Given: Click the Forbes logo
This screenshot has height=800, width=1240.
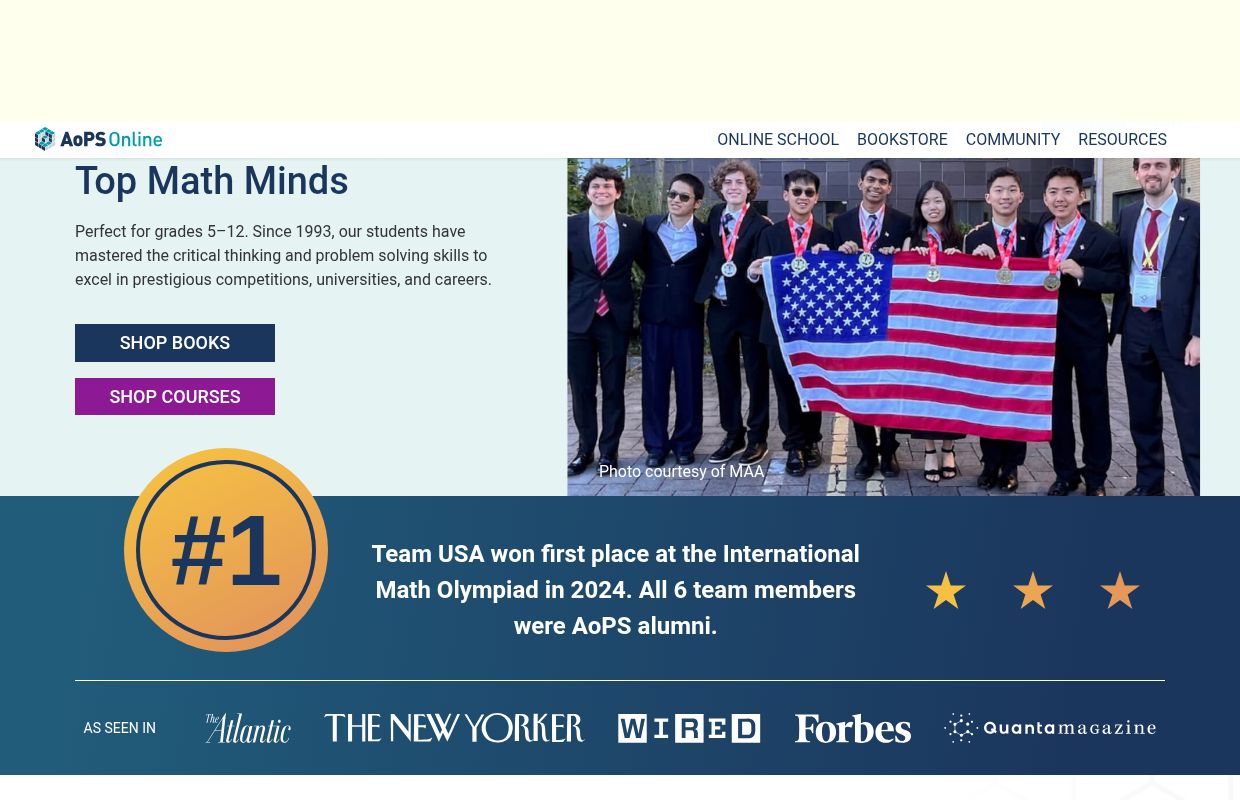Looking at the screenshot, I should (x=852, y=728).
